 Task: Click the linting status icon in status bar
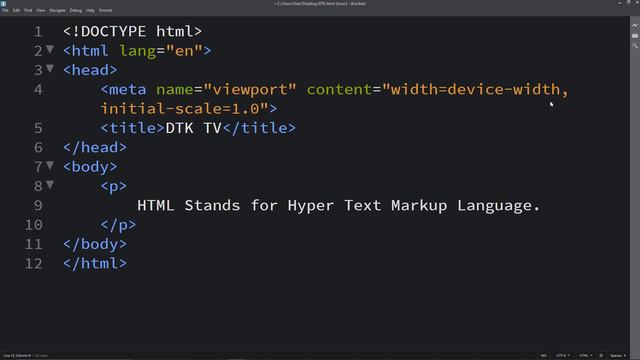[x=601, y=356]
